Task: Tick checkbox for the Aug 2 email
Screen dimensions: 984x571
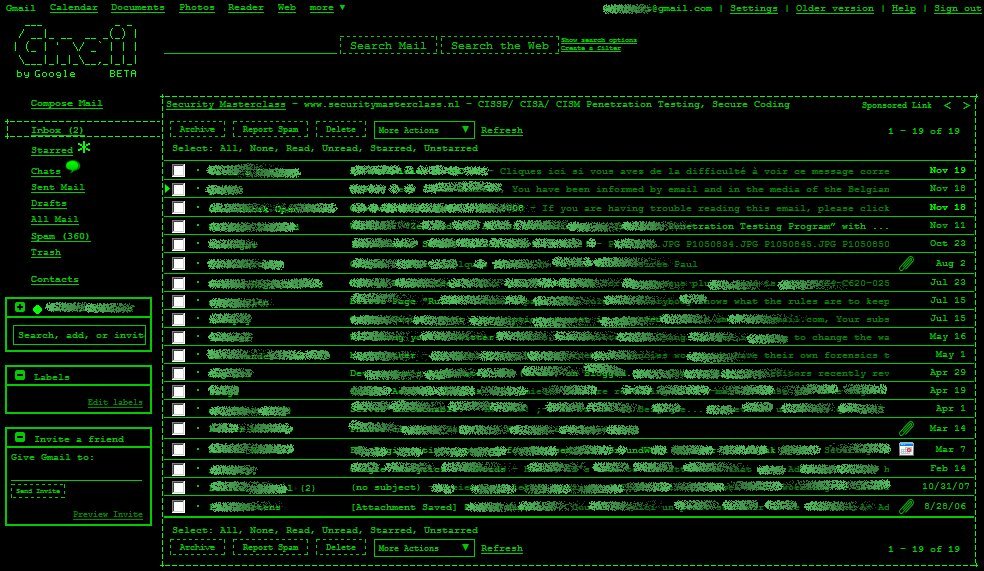Action: pyautogui.click(x=179, y=264)
